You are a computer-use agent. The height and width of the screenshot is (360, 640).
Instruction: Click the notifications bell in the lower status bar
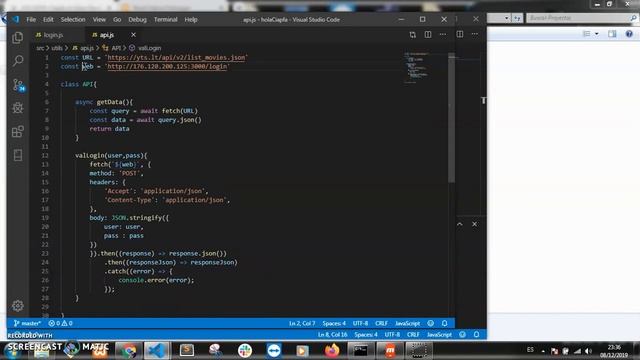tap(476, 335)
